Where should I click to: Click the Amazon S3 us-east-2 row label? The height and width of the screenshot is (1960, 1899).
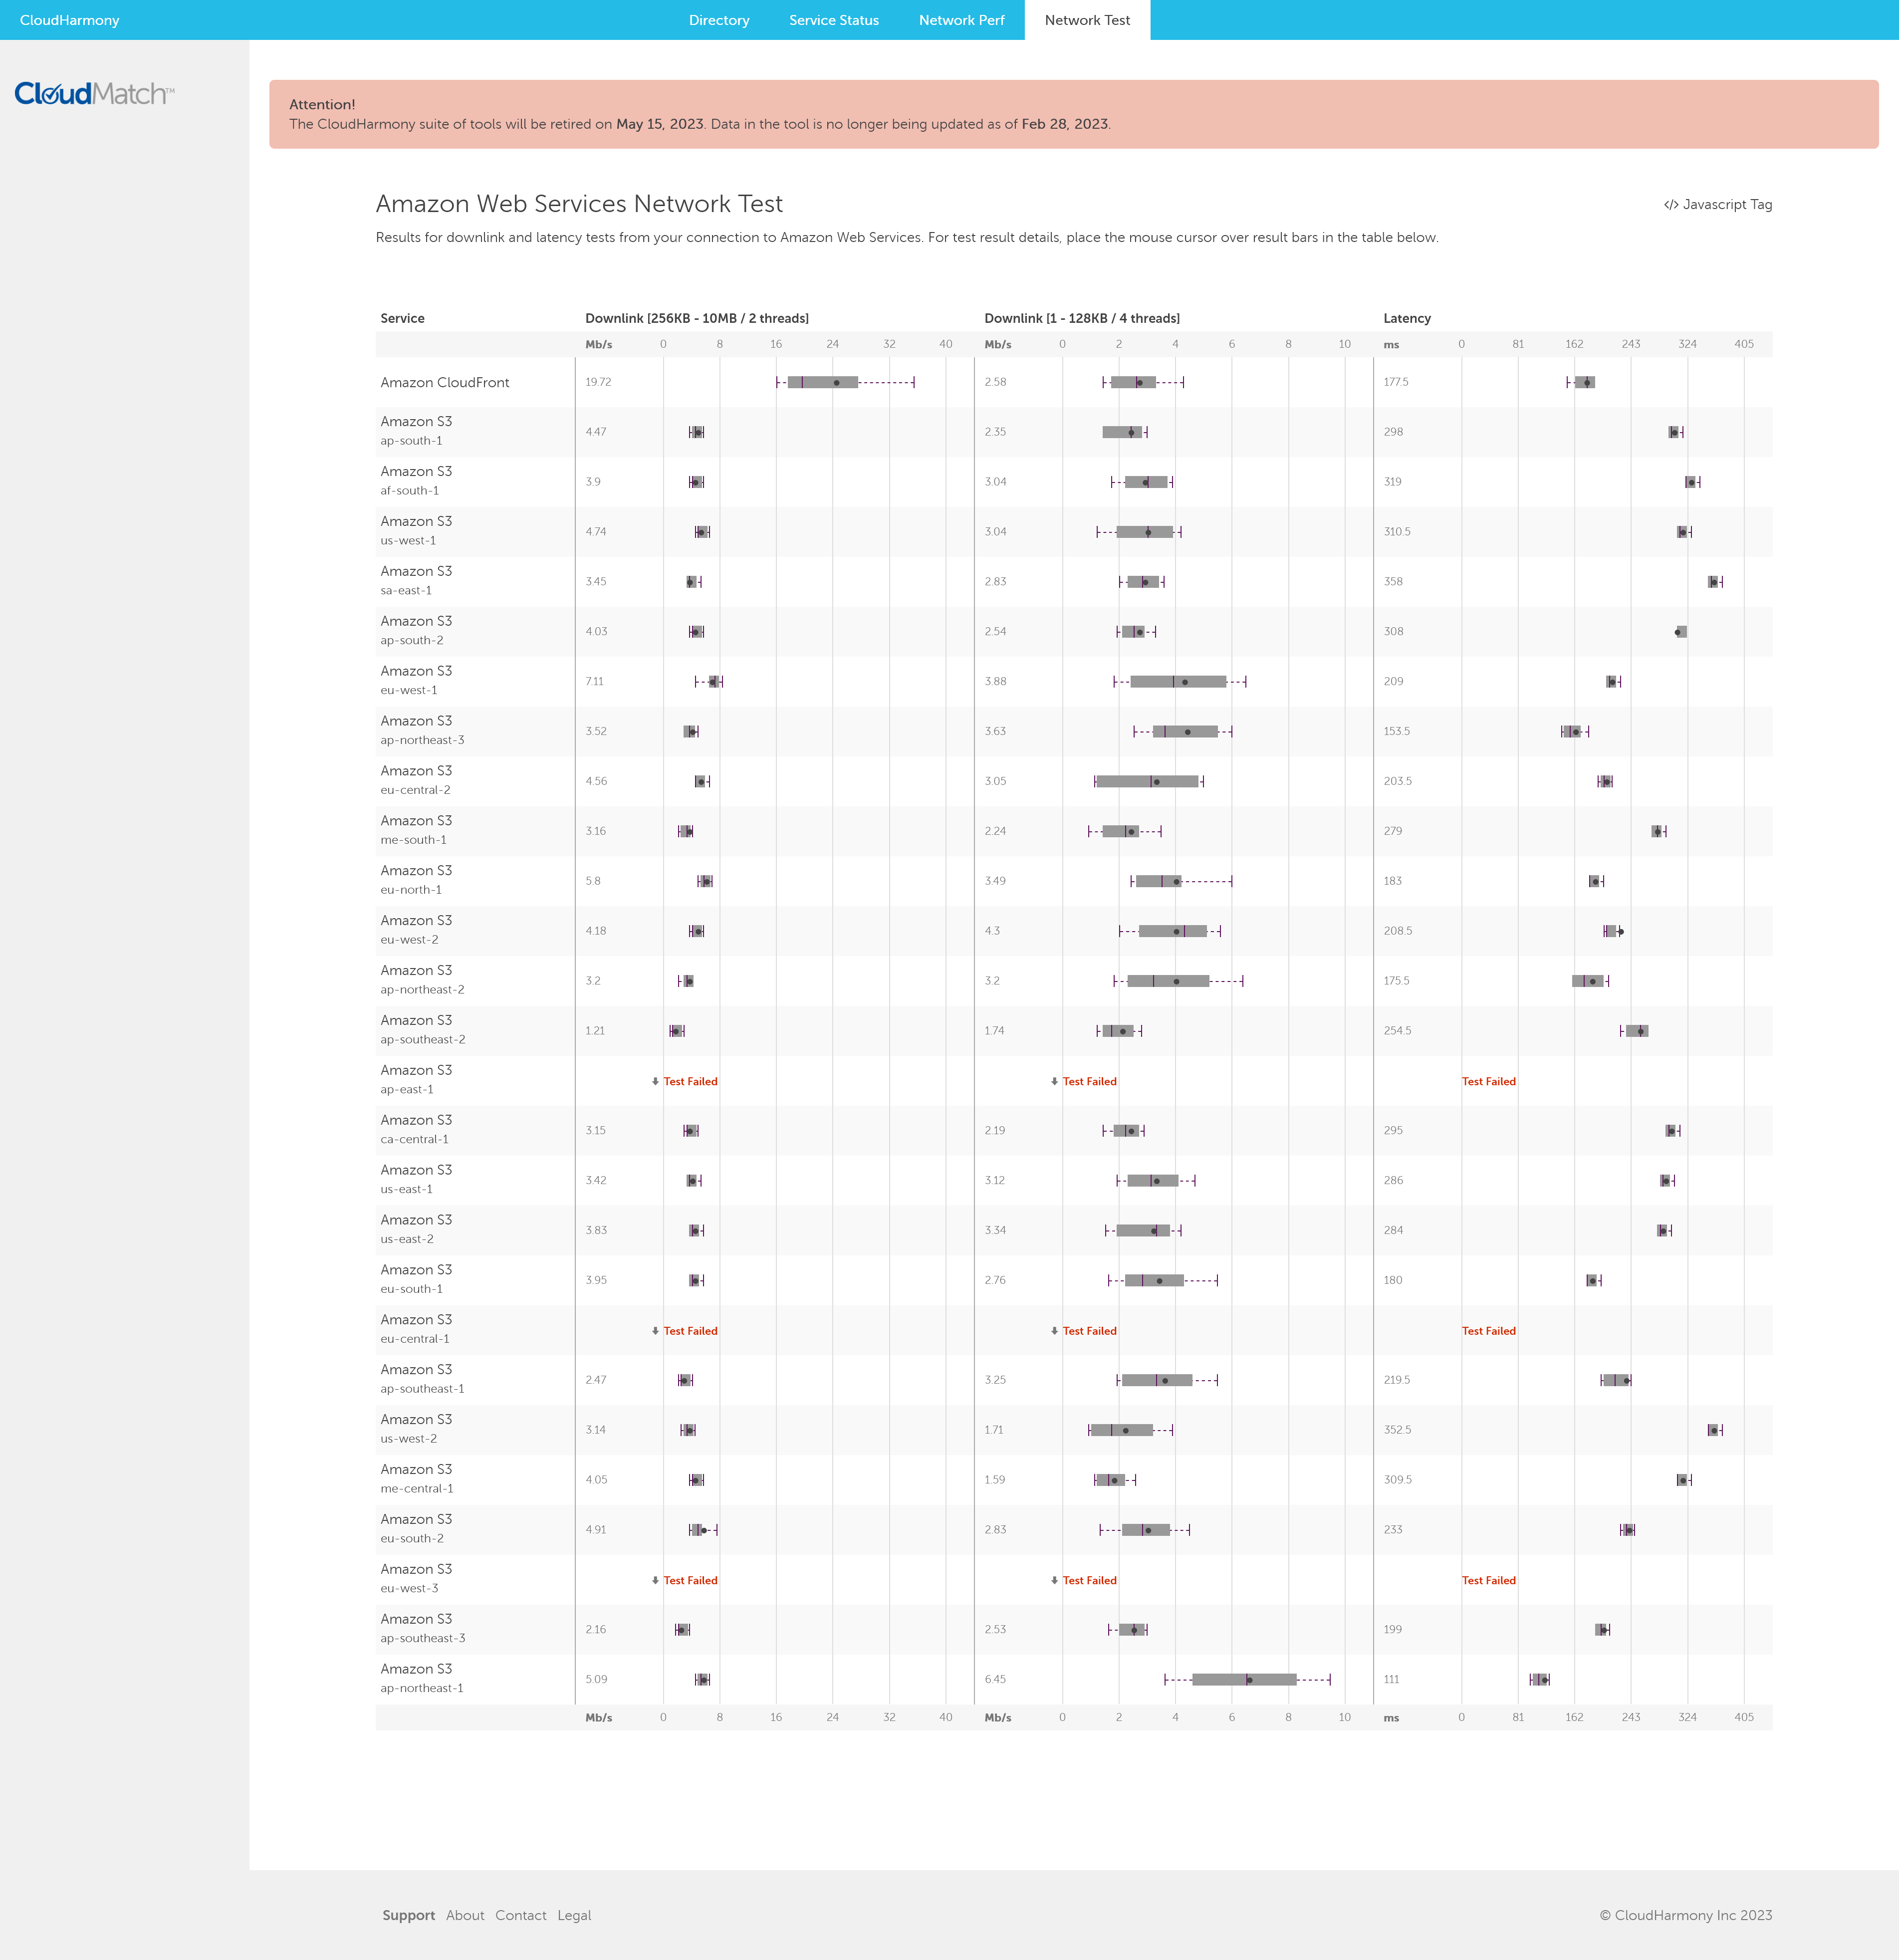tap(416, 1230)
